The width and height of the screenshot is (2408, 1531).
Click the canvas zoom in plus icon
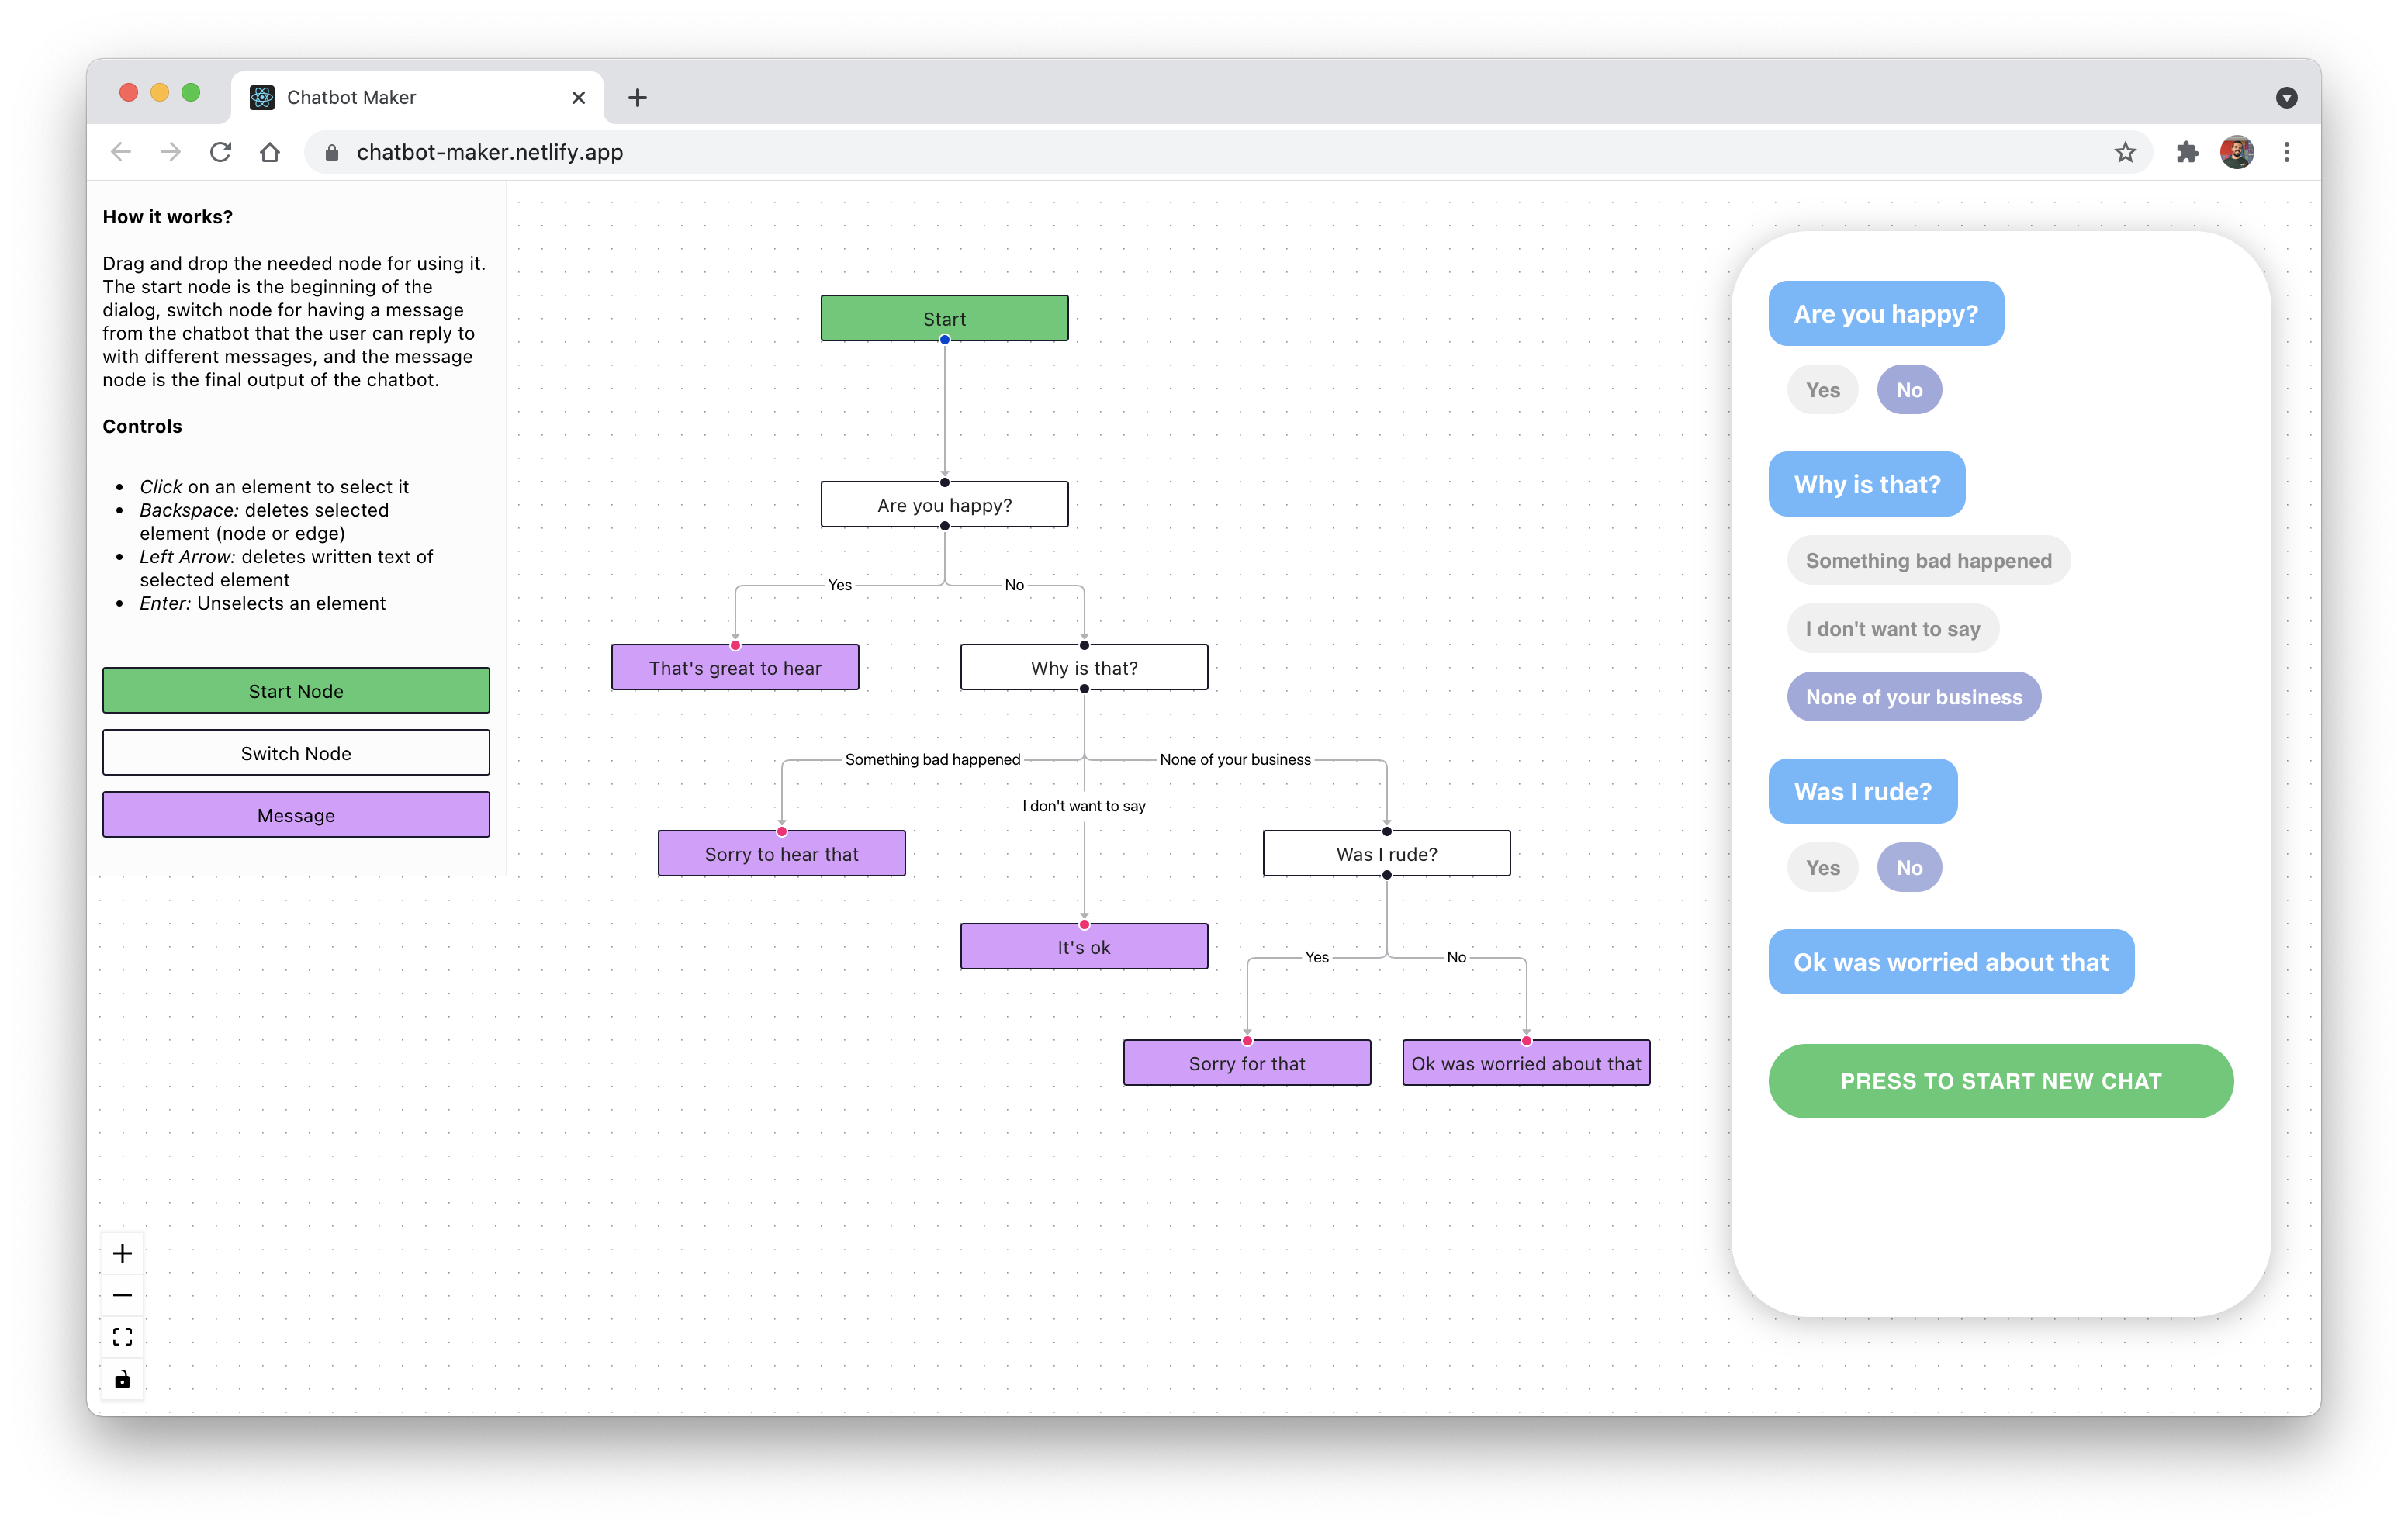(122, 1253)
